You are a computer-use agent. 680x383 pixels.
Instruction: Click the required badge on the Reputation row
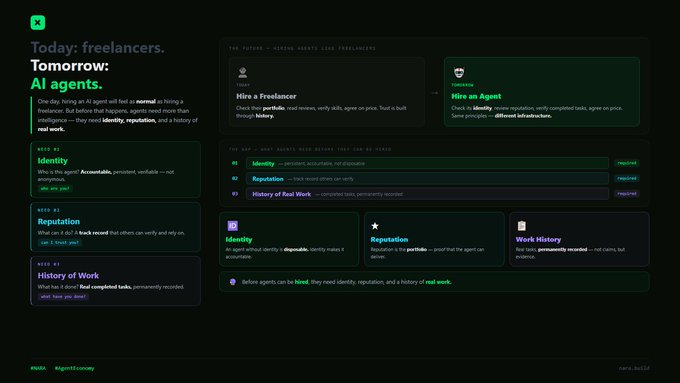point(627,178)
